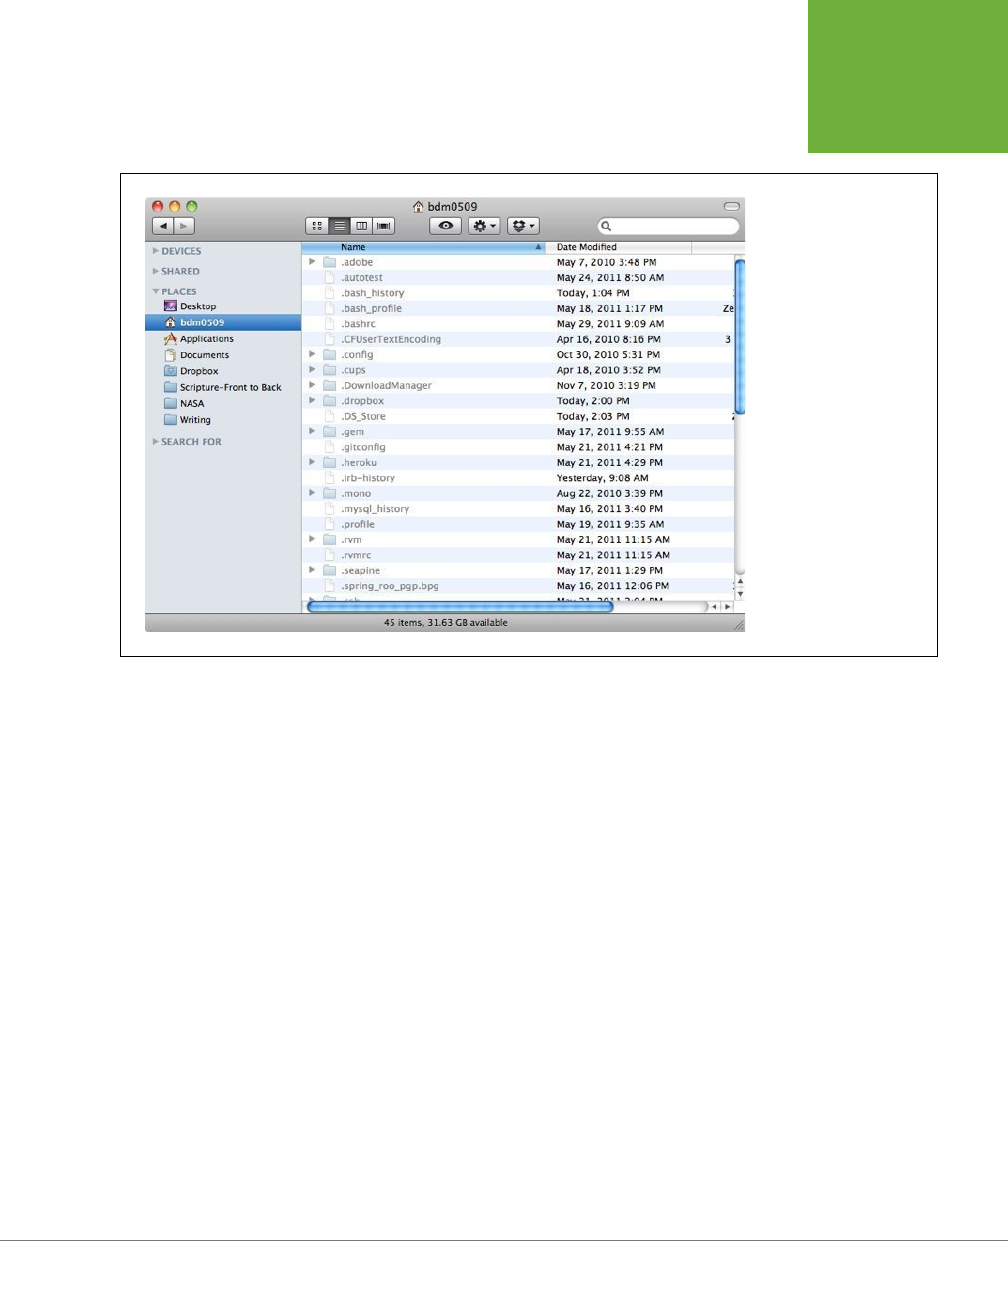The width and height of the screenshot is (1008, 1310).
Task: Switch to column view
Action: click(x=362, y=226)
